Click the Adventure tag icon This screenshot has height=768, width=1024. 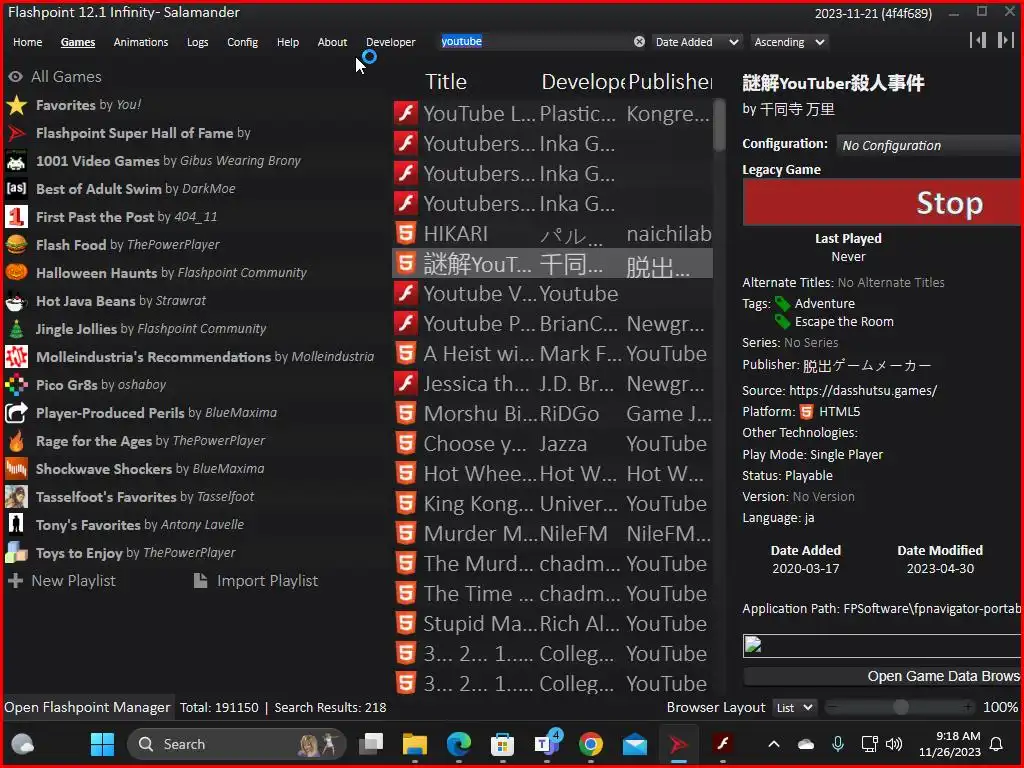tap(782, 303)
